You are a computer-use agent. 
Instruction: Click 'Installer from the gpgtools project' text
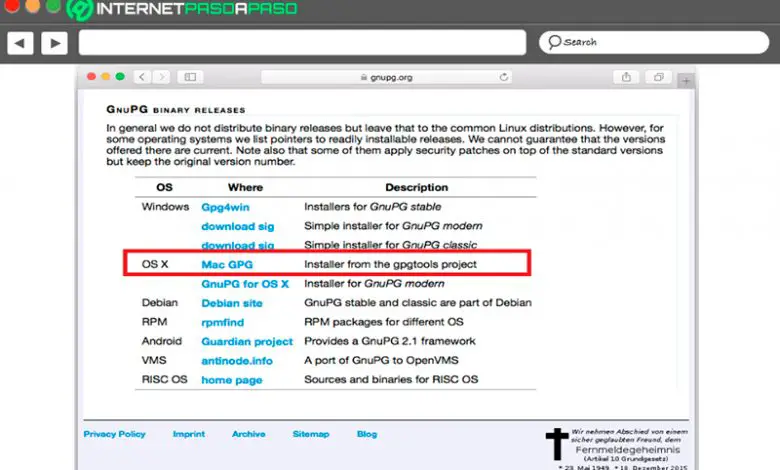[x=390, y=265]
